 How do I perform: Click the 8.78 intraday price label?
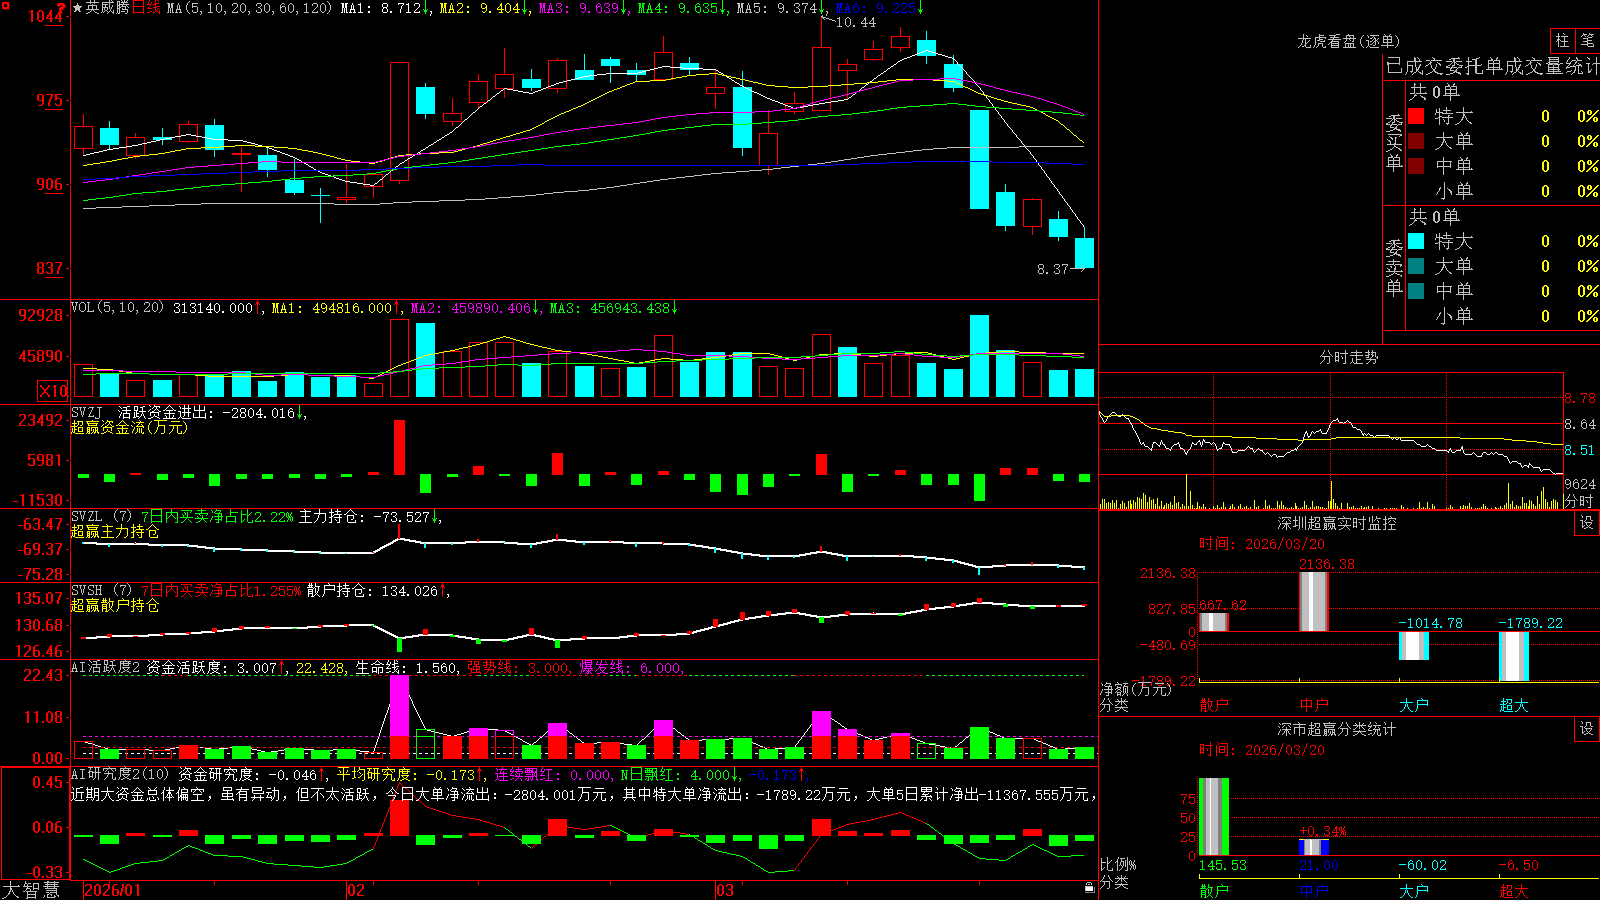[x=1580, y=398]
